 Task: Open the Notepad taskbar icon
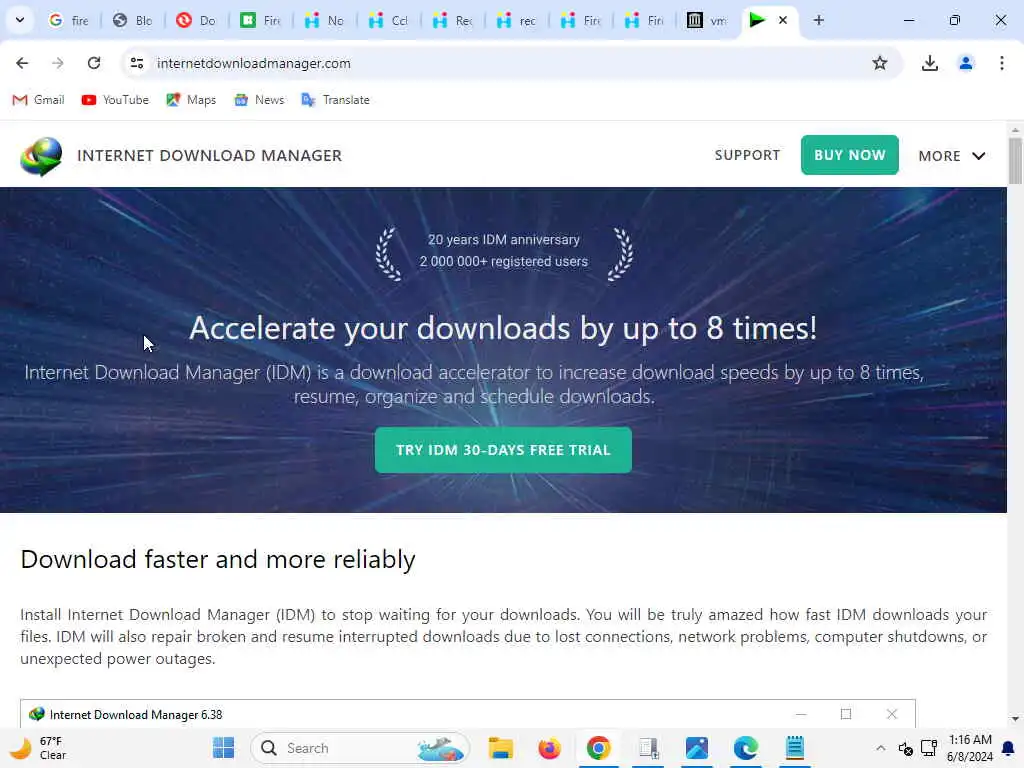point(794,748)
